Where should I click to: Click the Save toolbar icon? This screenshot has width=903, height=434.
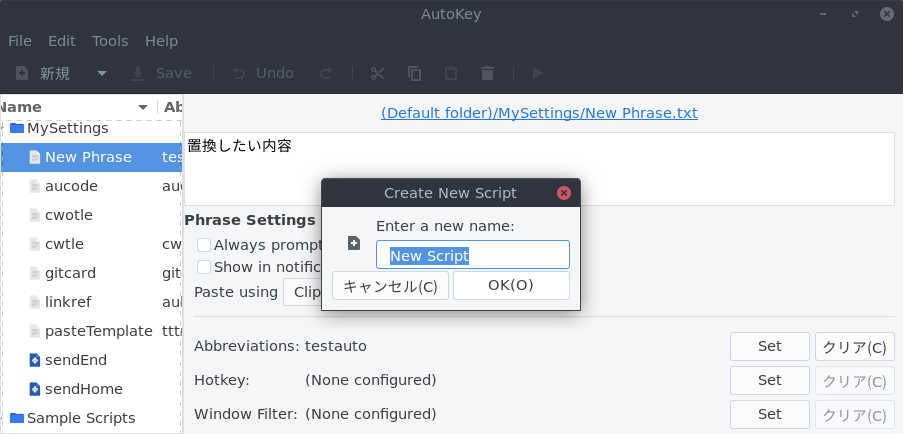[138, 73]
